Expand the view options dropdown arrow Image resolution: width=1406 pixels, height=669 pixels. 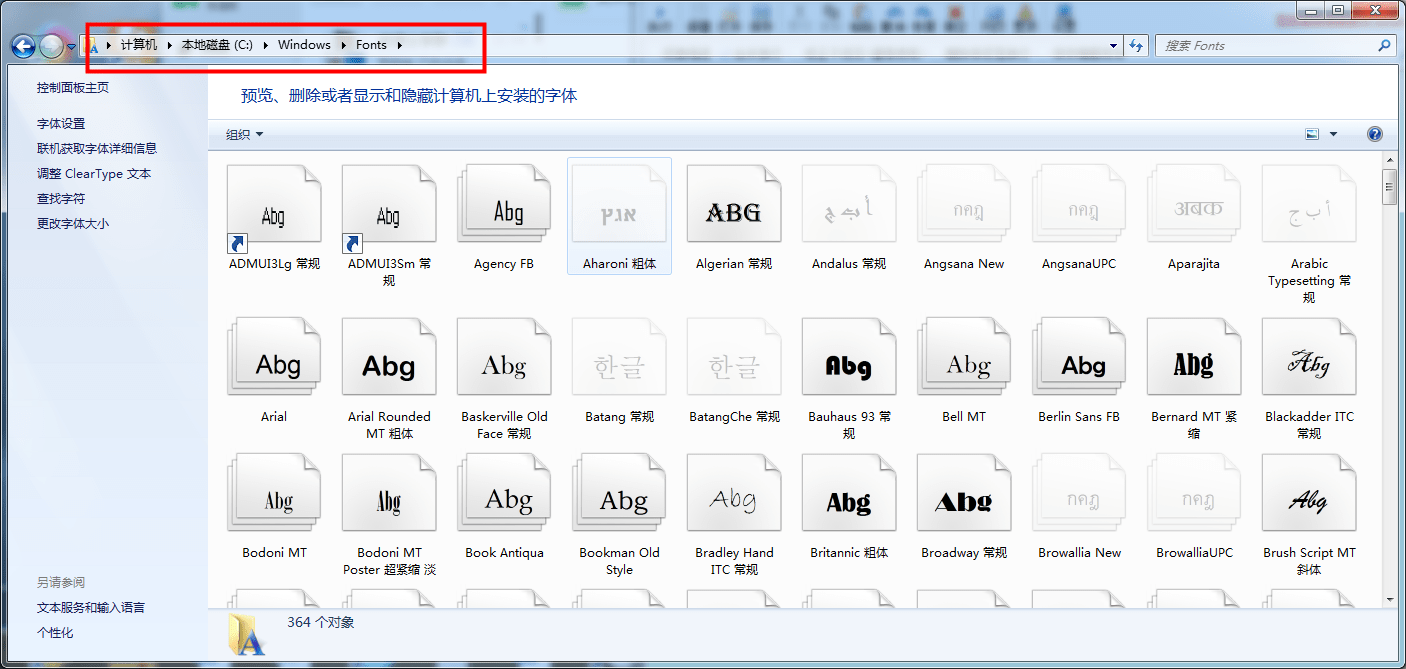coord(1333,134)
